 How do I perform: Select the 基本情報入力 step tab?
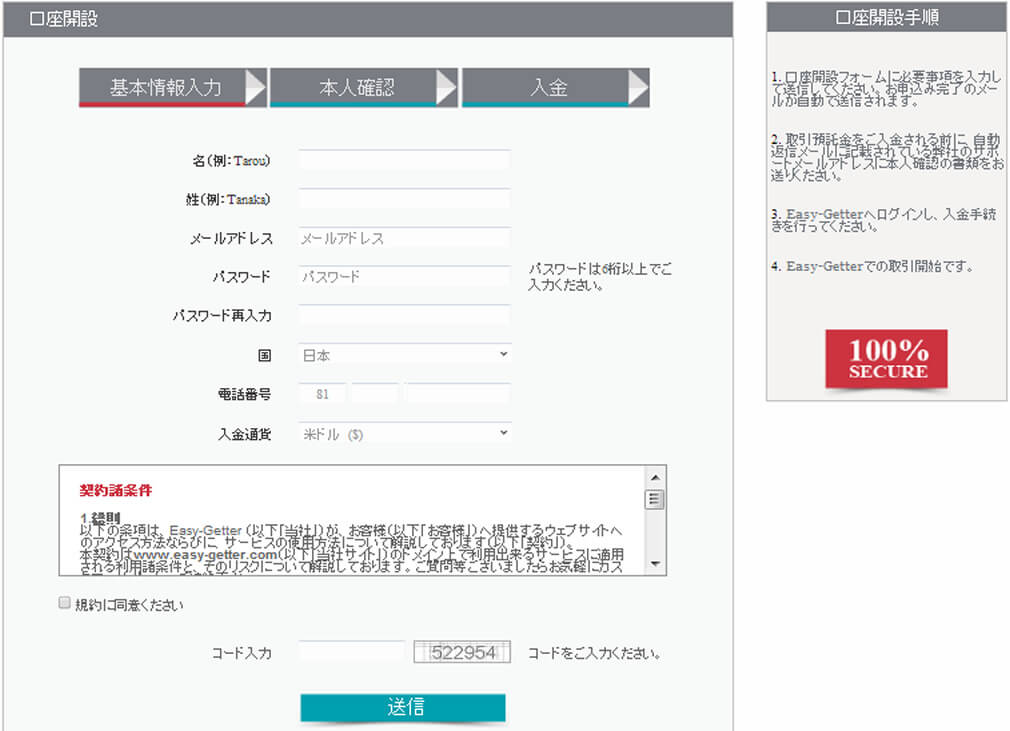coord(173,88)
